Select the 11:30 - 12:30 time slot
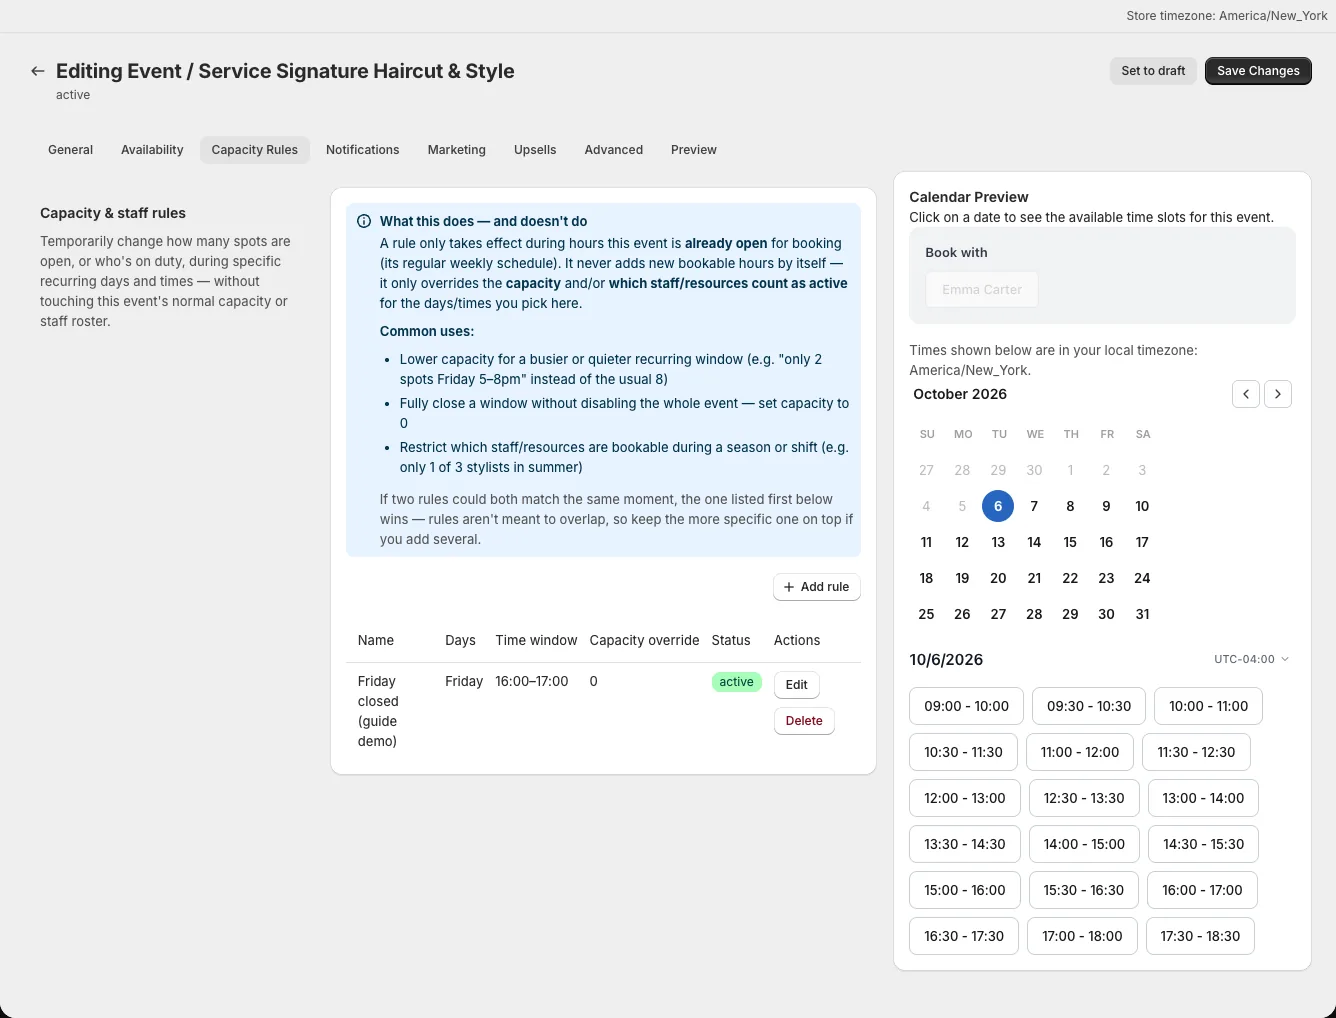Viewport: 1336px width, 1018px height. pyautogui.click(x=1196, y=752)
